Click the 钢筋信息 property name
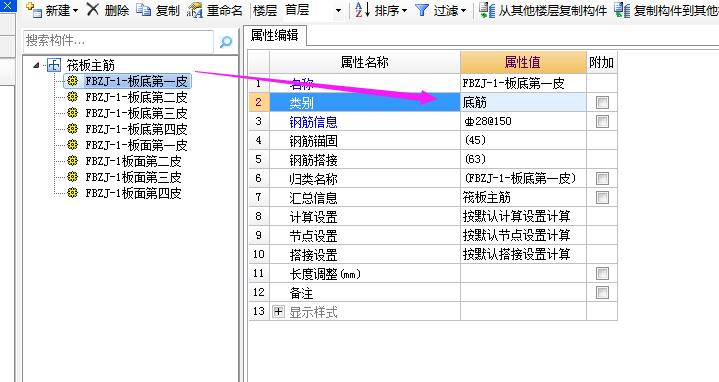Screen dimensions: 719x382 [313, 122]
